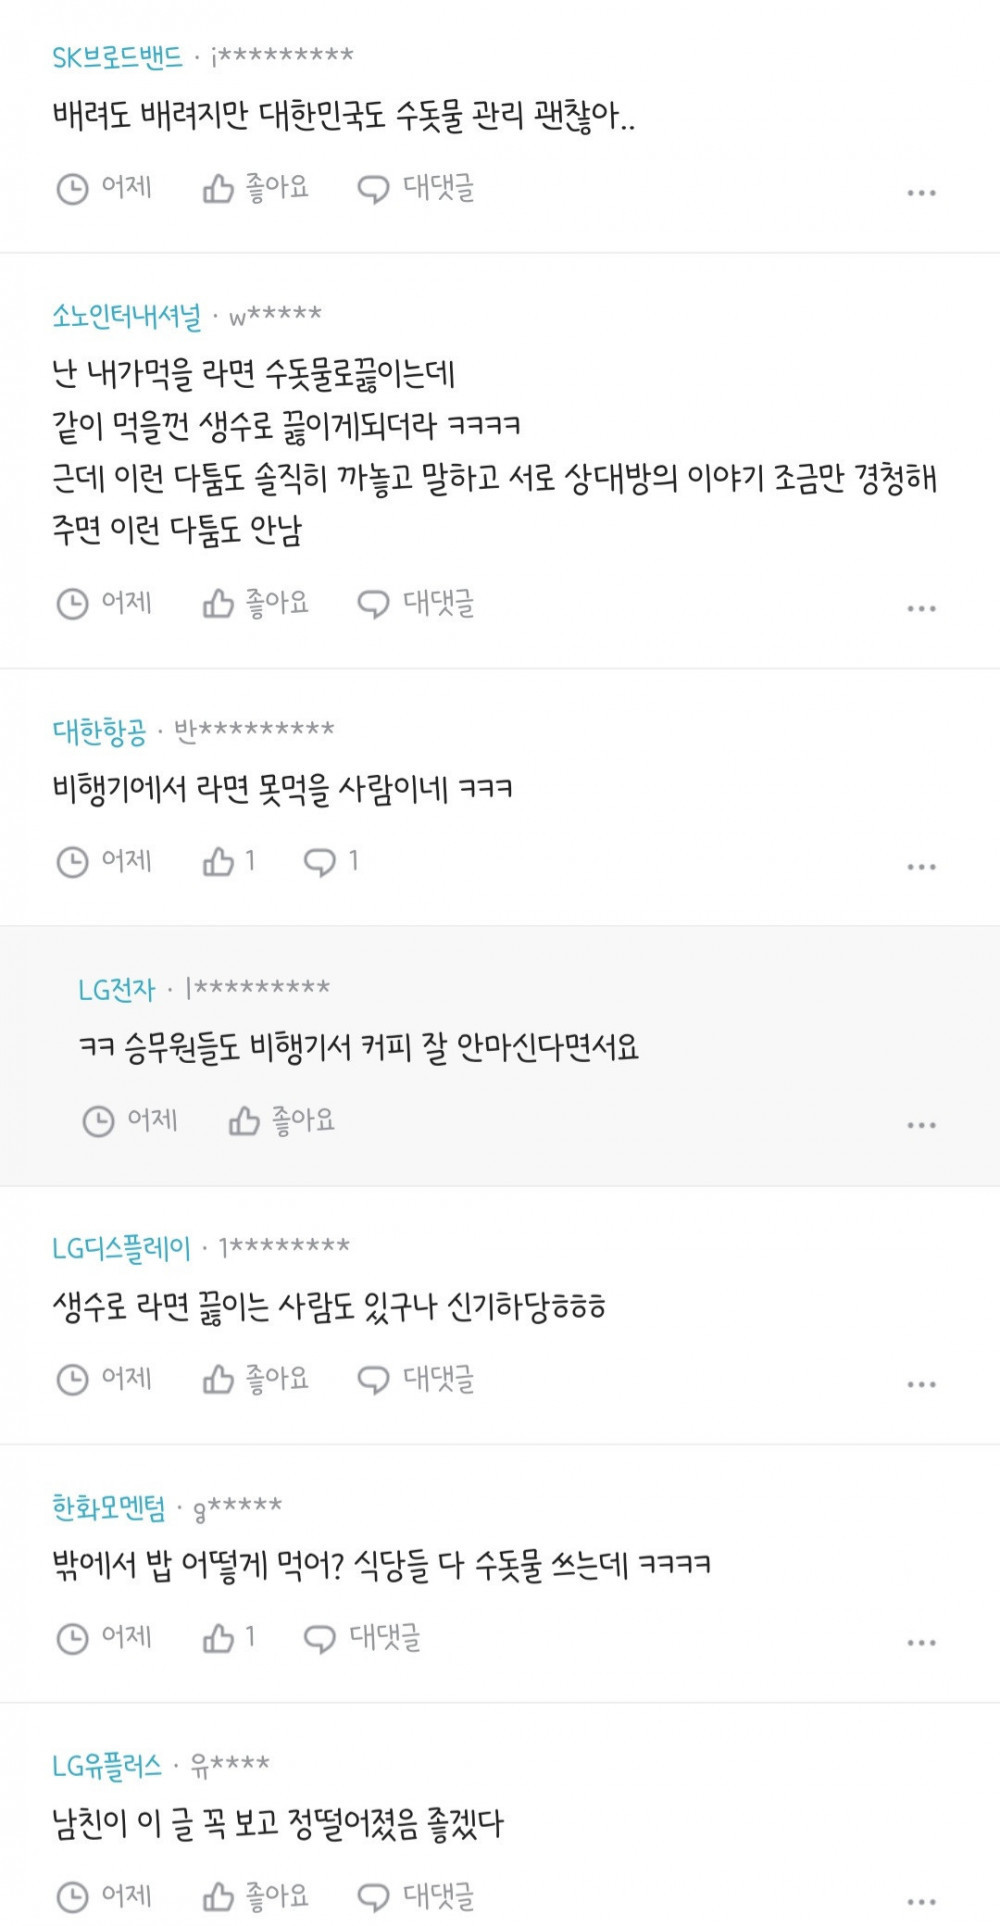Like the LG전자 reply comment

click(281, 1120)
